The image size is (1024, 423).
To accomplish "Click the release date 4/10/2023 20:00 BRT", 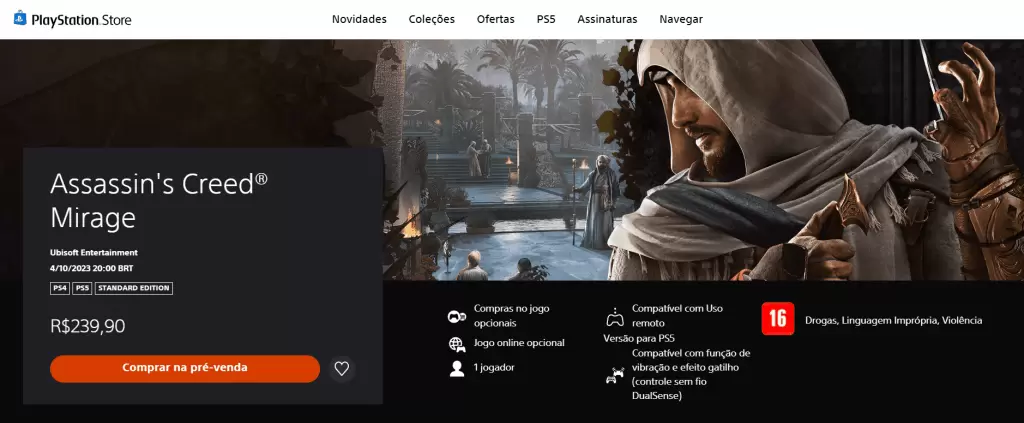I will click(x=92, y=268).
